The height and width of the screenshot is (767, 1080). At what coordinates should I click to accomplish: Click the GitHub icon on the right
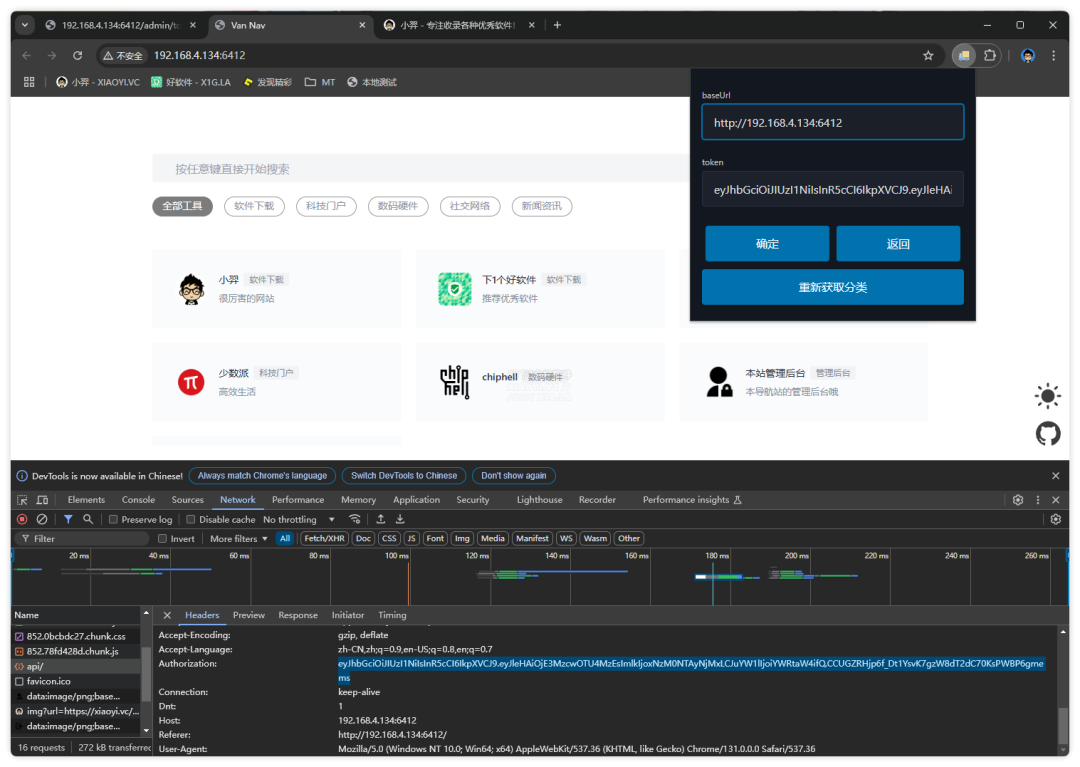(x=1047, y=433)
